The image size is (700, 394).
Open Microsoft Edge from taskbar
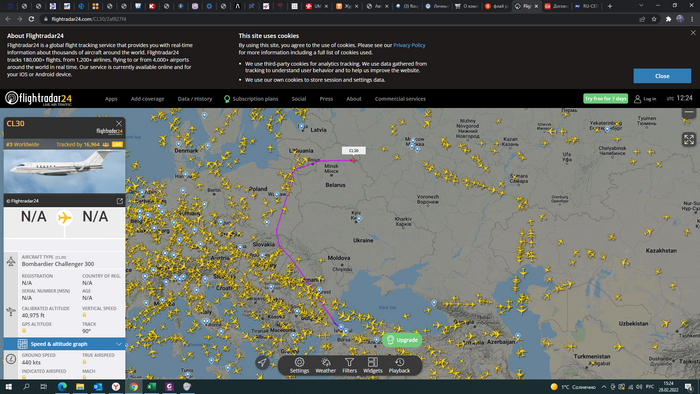click(62, 386)
